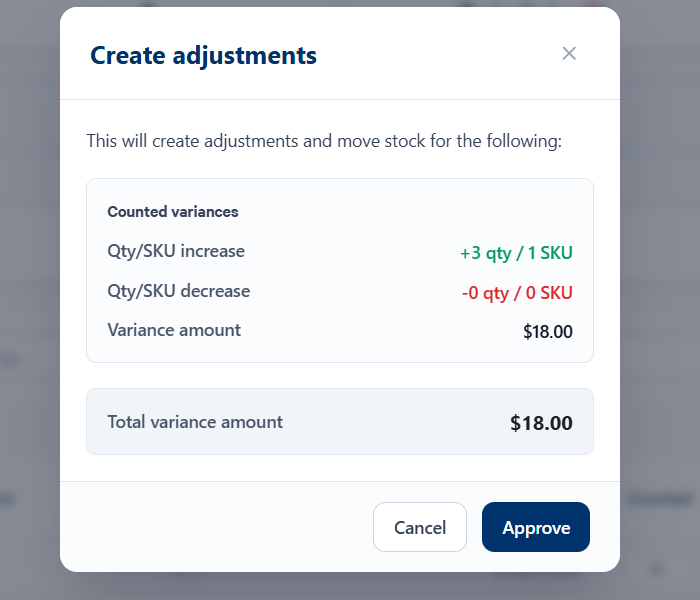Approve the stock adjustments

click(536, 527)
